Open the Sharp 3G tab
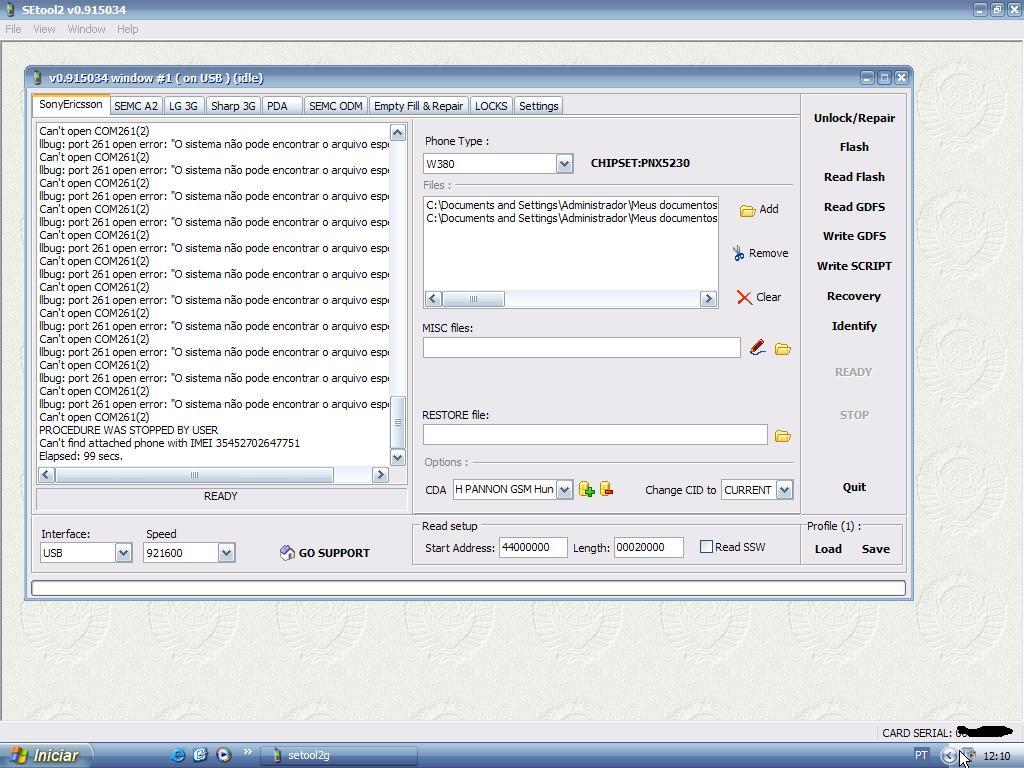Screen dimensions: 1024x768 point(233,106)
